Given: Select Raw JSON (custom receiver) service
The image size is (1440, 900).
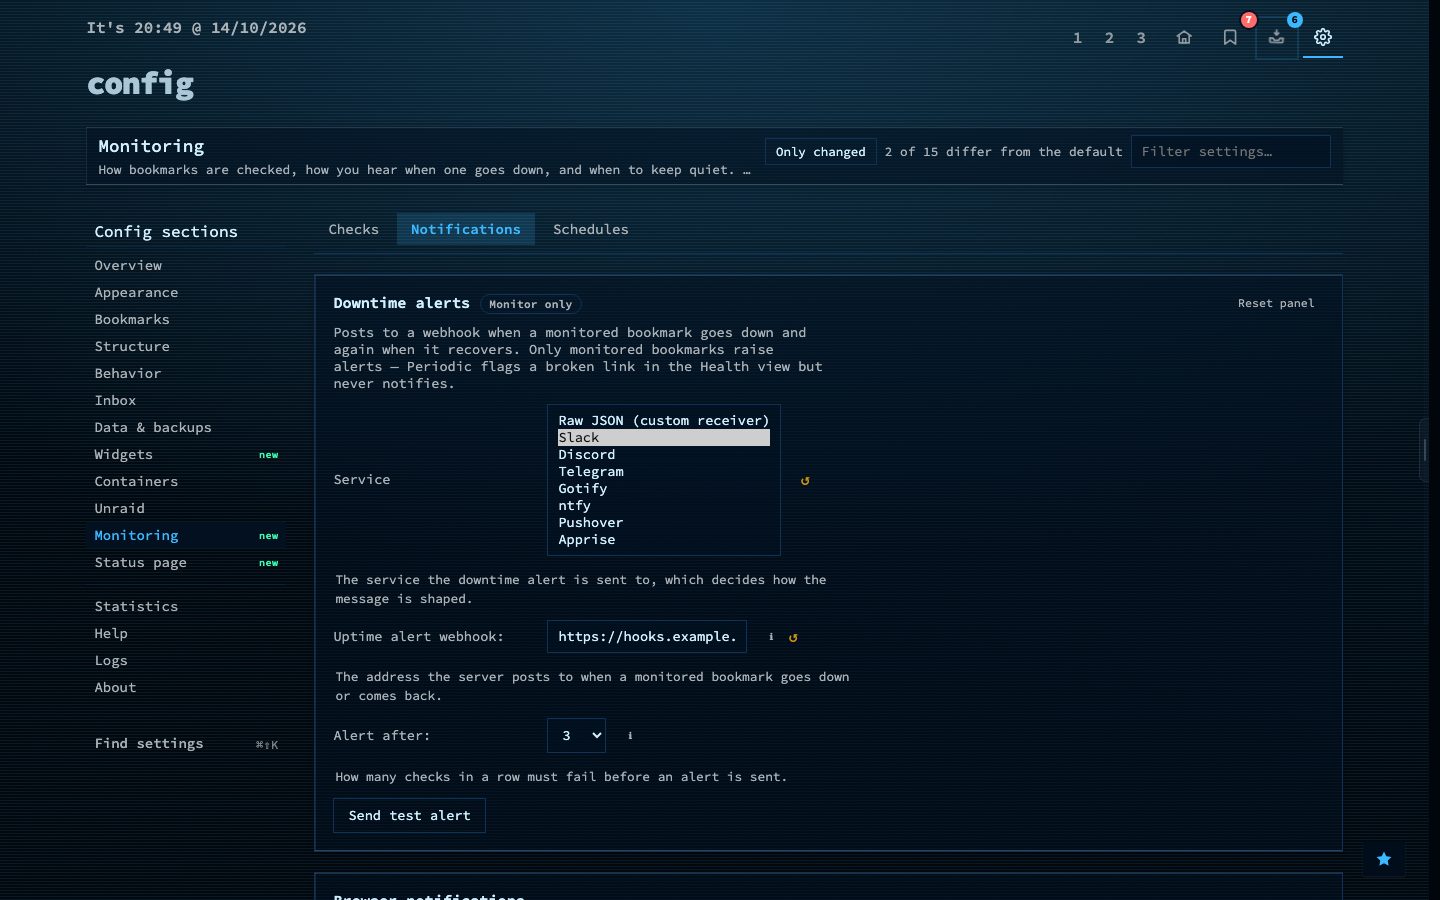Looking at the screenshot, I should coord(664,421).
